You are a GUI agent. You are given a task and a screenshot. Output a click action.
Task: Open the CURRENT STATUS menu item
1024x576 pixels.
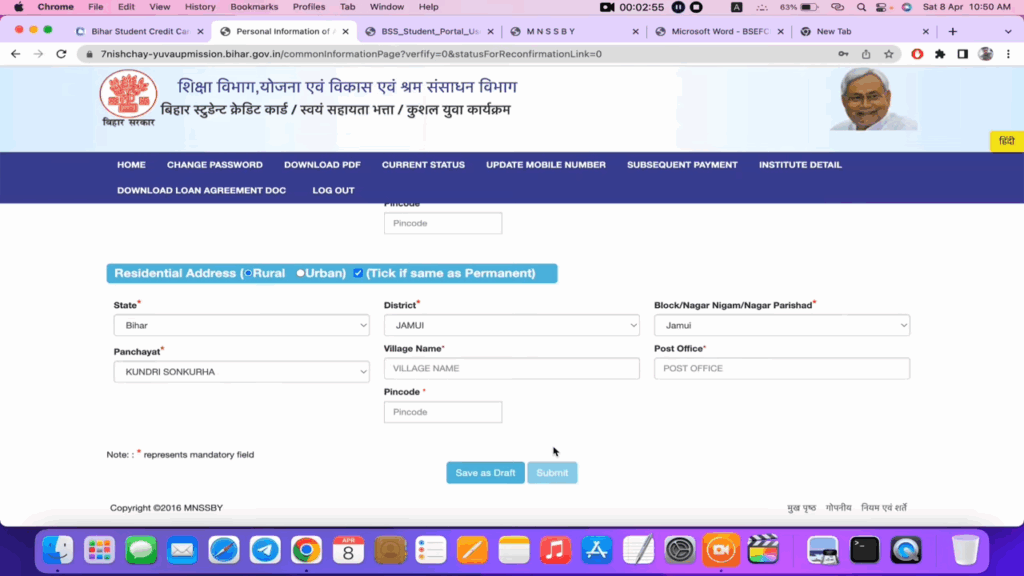[423, 165]
